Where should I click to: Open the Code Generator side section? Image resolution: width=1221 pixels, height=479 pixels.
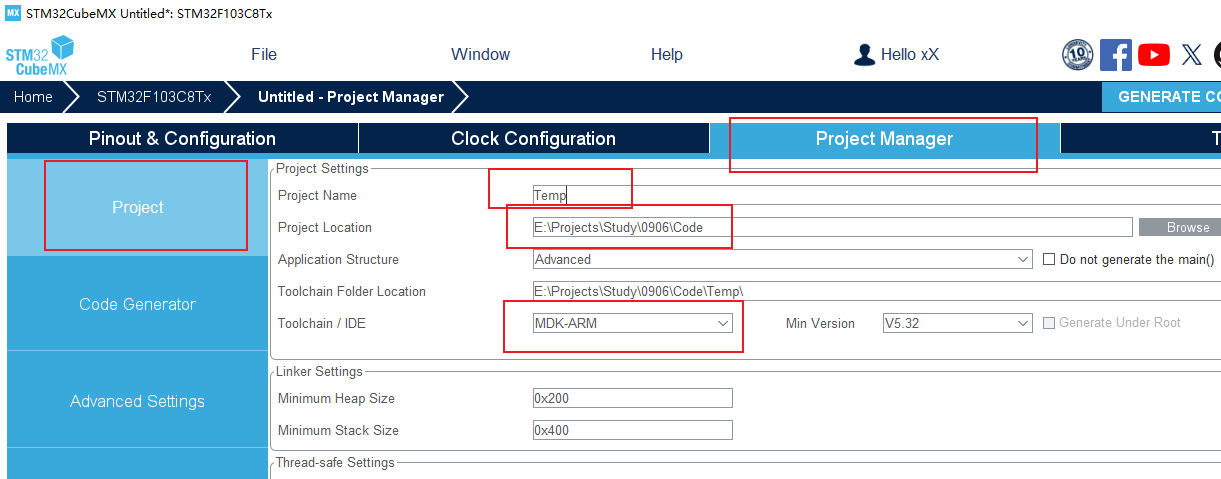[138, 304]
